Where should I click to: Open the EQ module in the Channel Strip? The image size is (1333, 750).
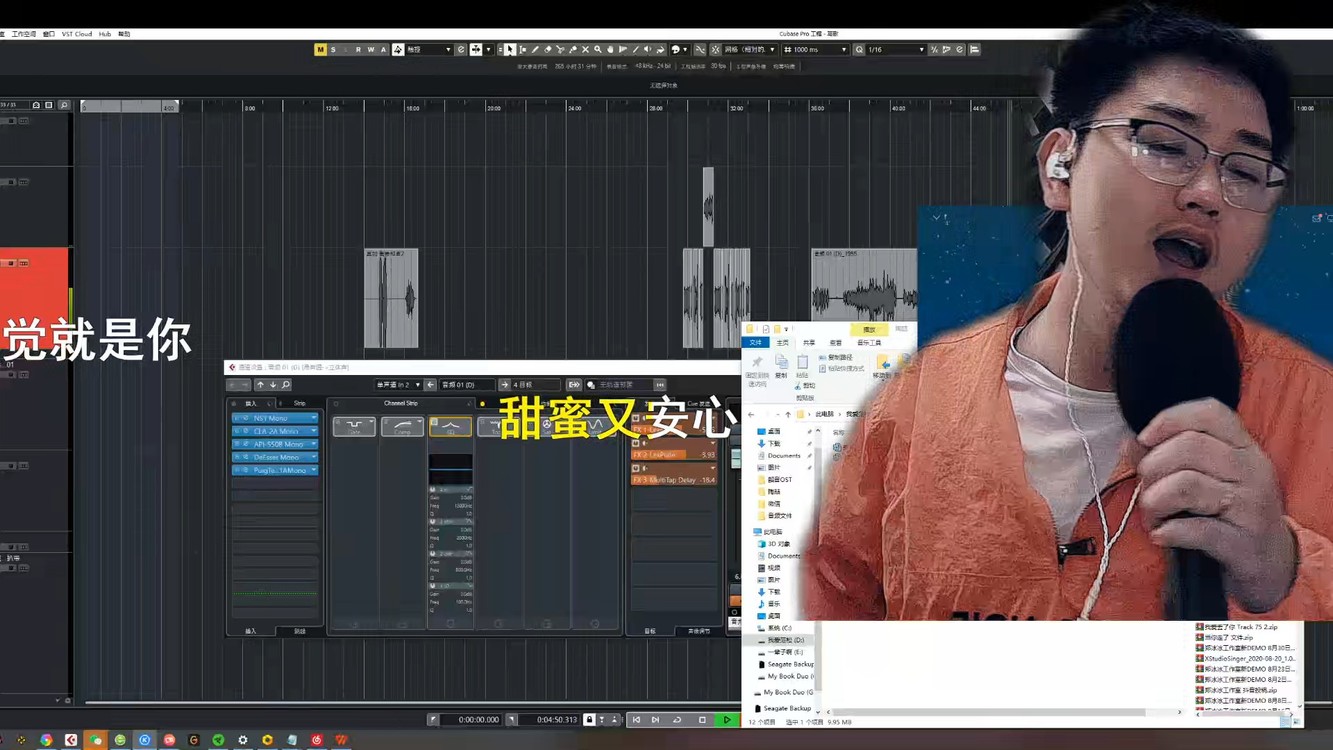click(x=450, y=426)
